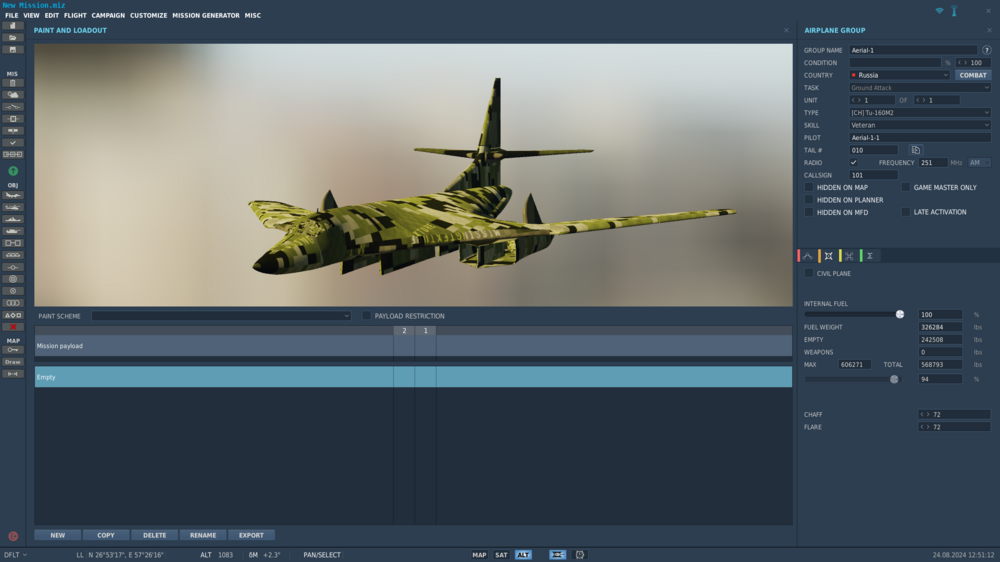
Task: Open the AM modulation dropdown
Action: pos(979,163)
